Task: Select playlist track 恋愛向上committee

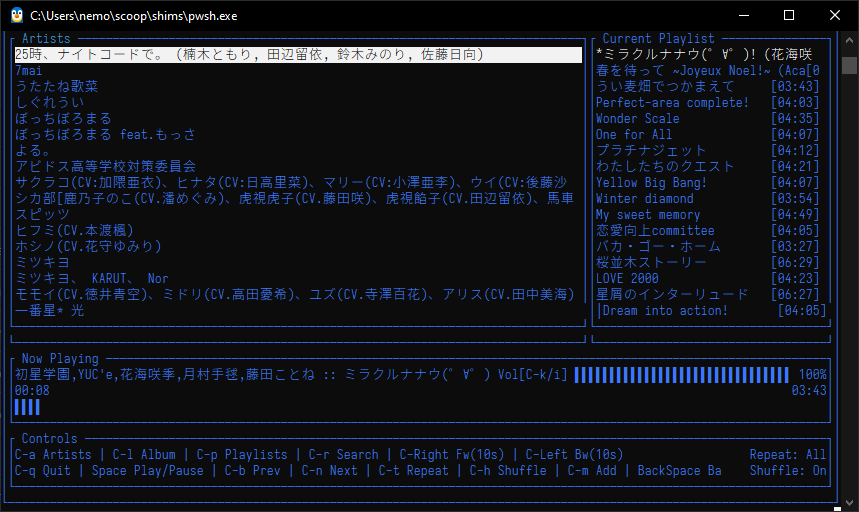Action: click(x=708, y=231)
